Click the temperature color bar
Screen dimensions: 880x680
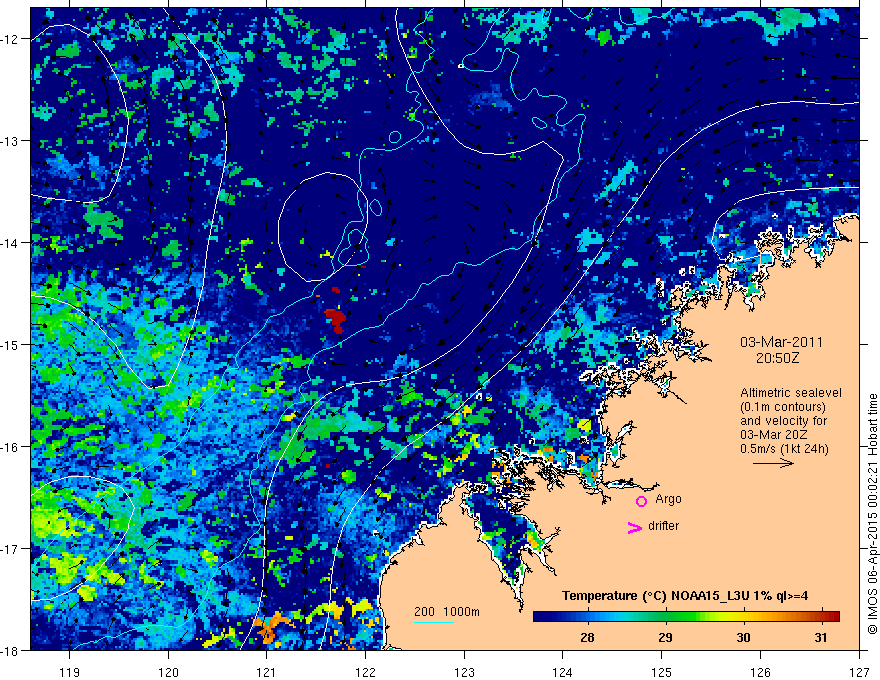point(686,616)
